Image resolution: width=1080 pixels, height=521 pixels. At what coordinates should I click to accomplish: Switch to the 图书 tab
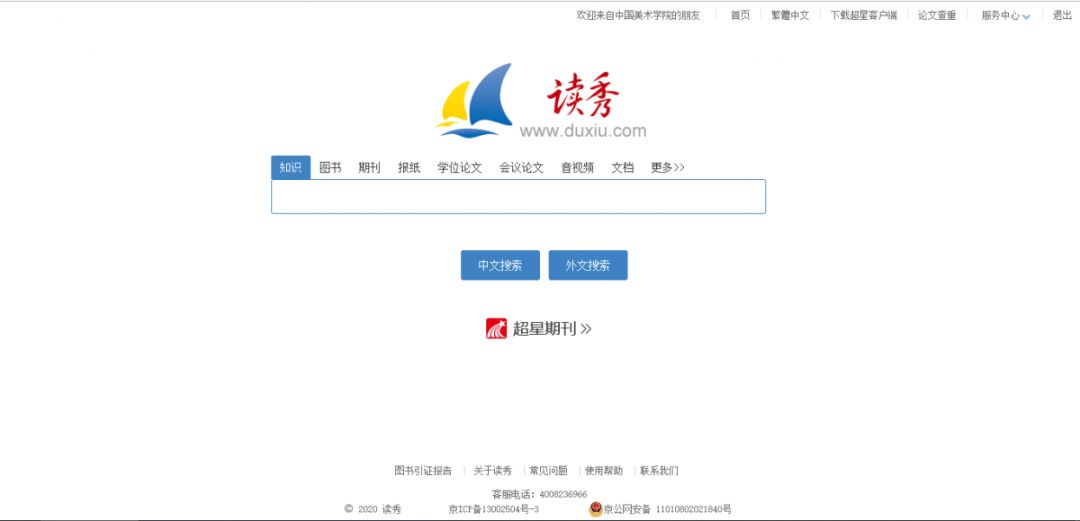[x=330, y=167]
